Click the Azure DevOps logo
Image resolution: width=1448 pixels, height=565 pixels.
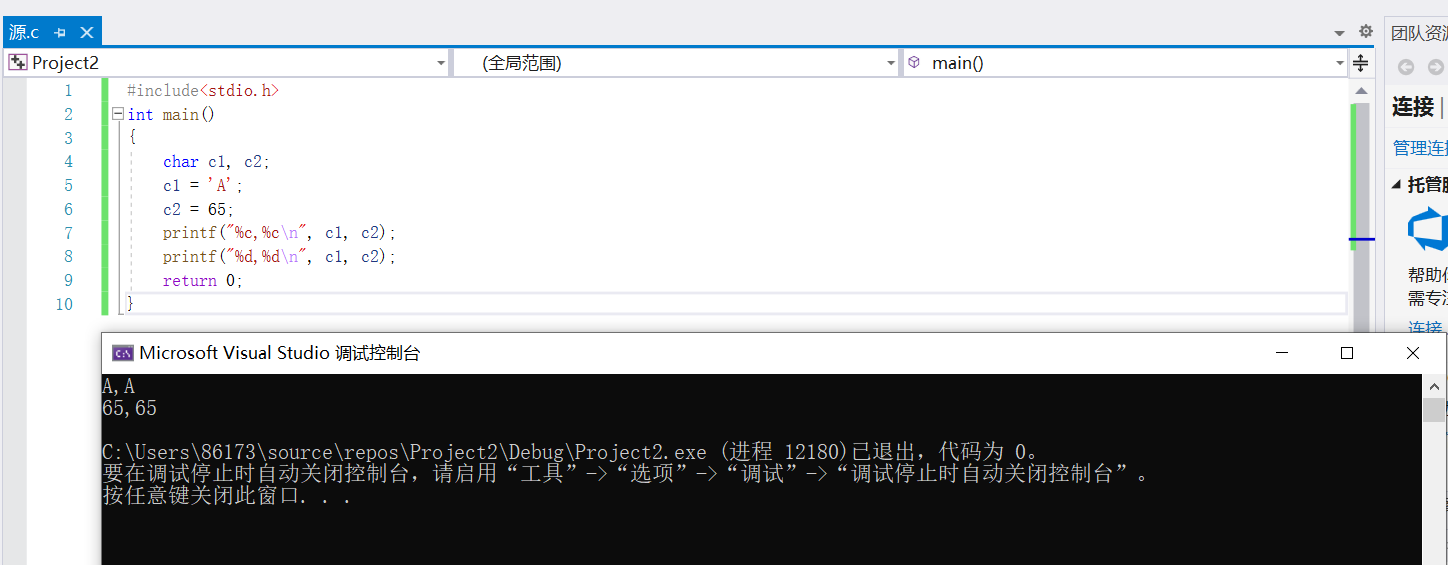[x=1428, y=230]
